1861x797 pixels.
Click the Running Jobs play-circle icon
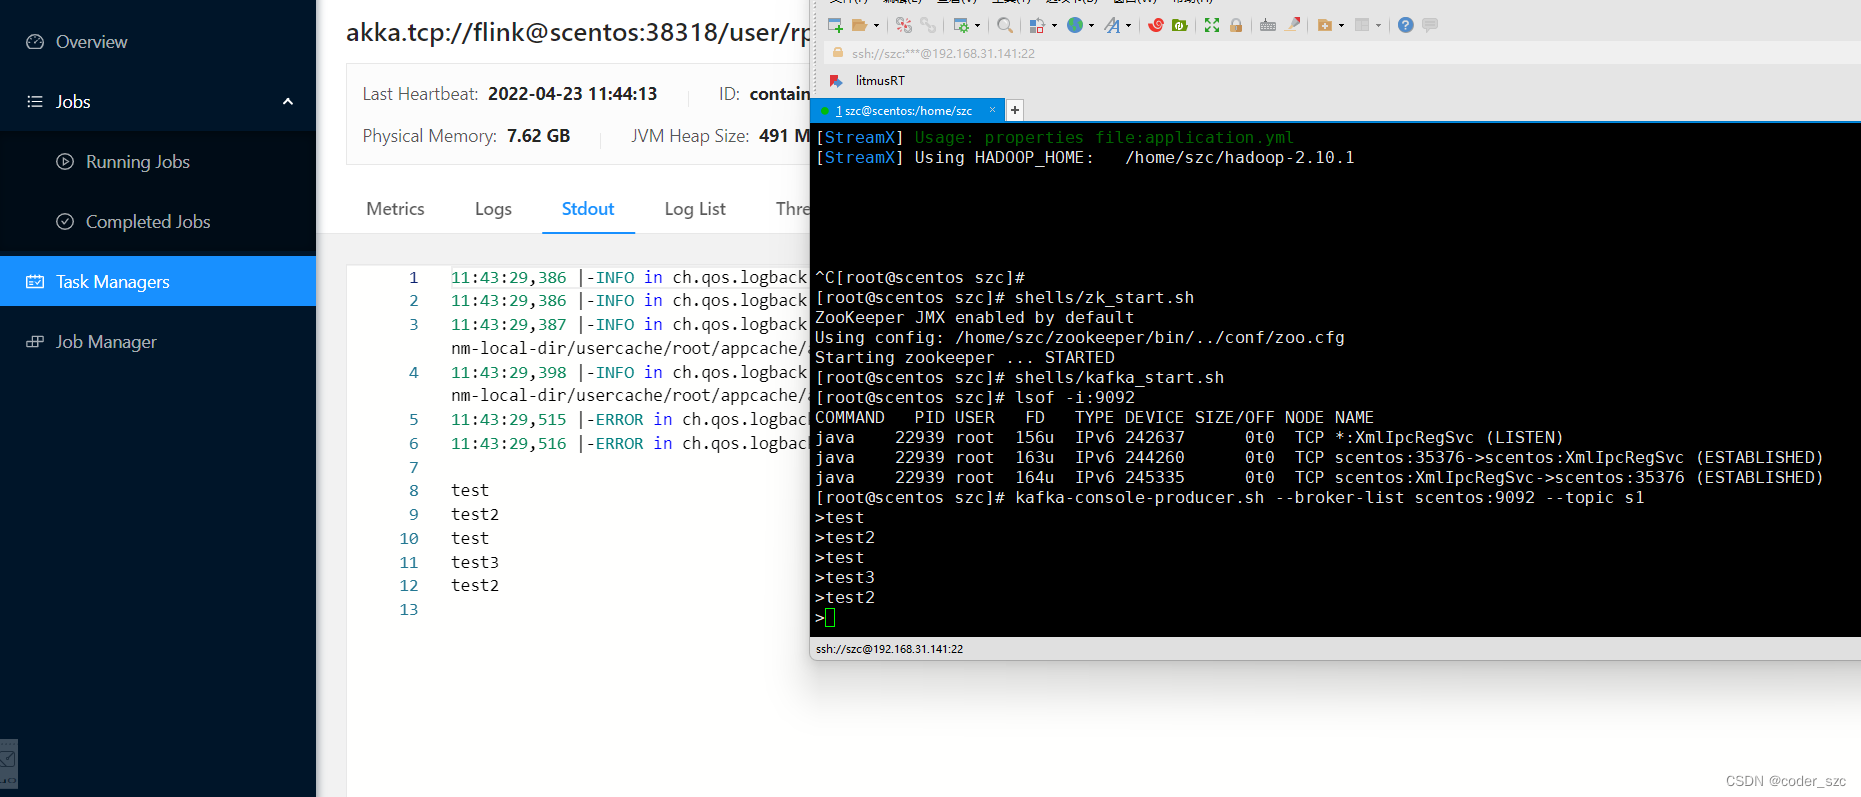point(65,162)
